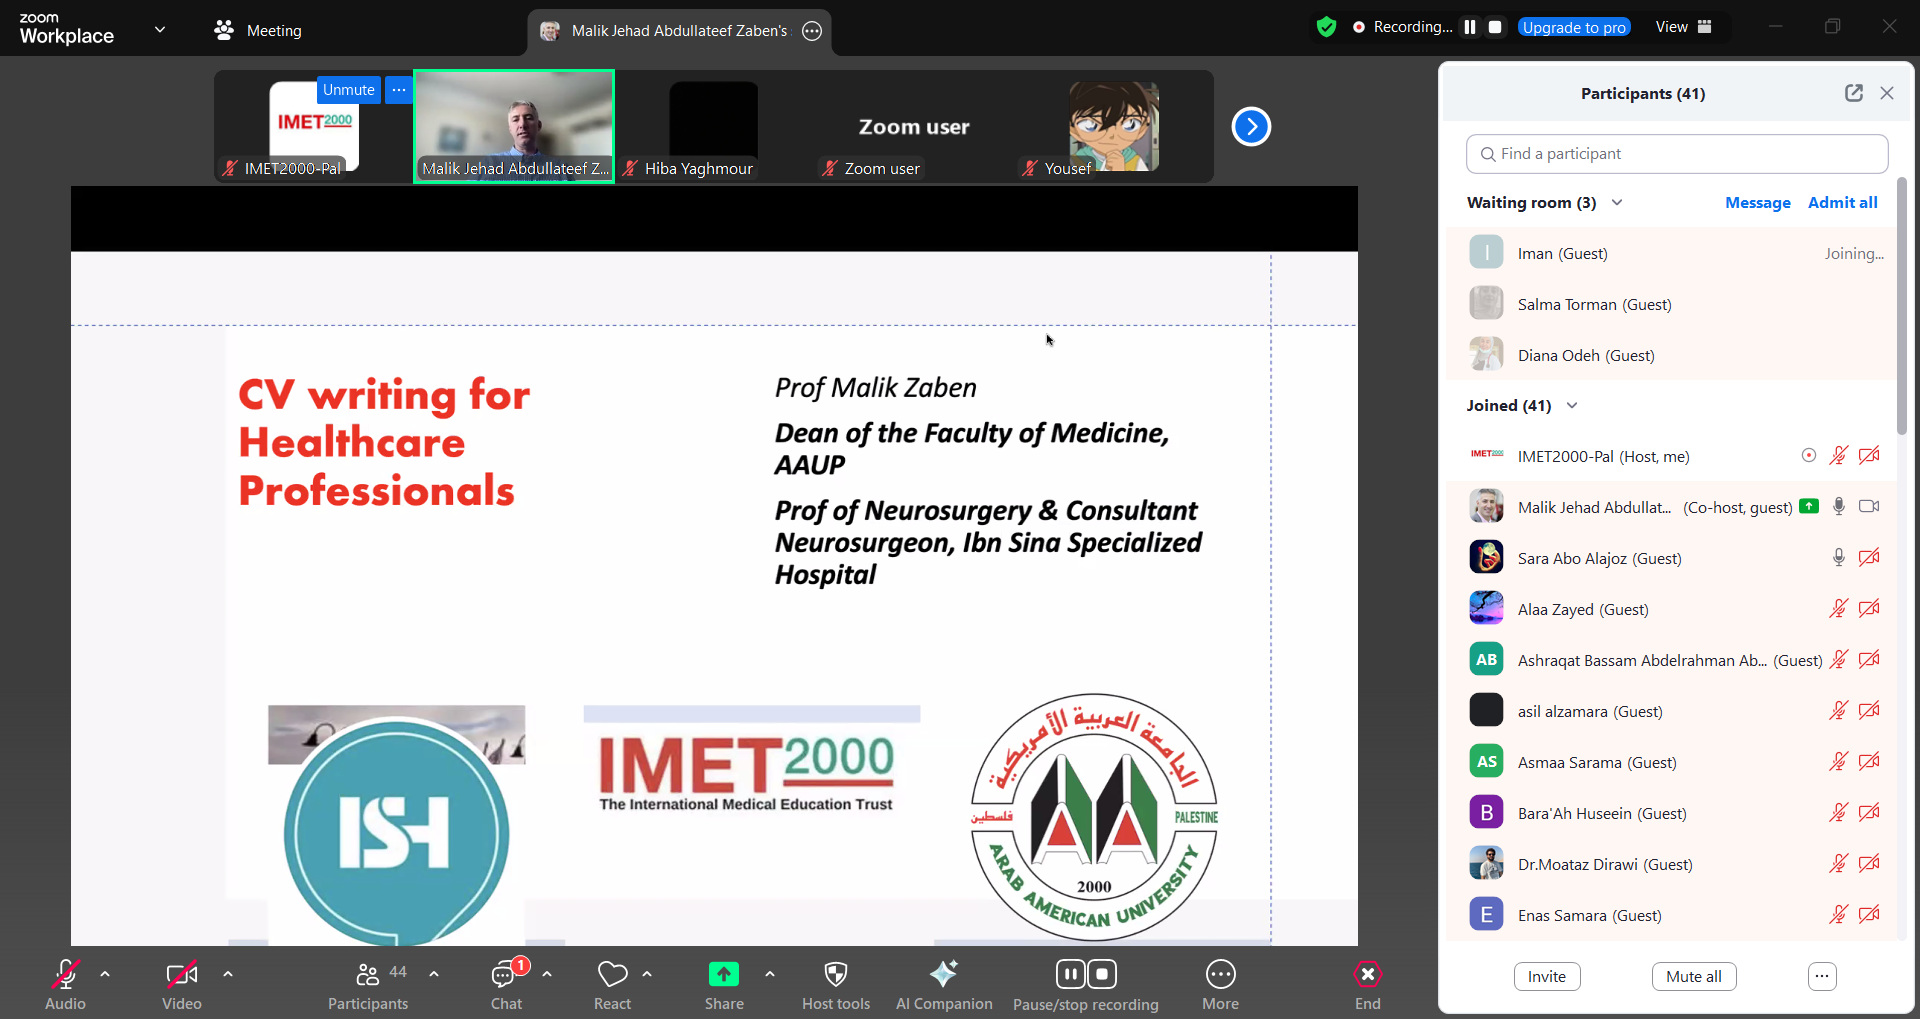Viewport: 1920px width, 1020px height.
Task: Open the Chat panel icon
Action: [x=505, y=974]
